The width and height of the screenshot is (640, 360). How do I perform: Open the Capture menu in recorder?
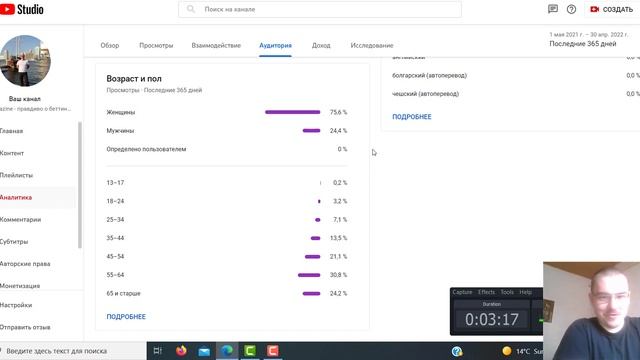click(x=462, y=292)
